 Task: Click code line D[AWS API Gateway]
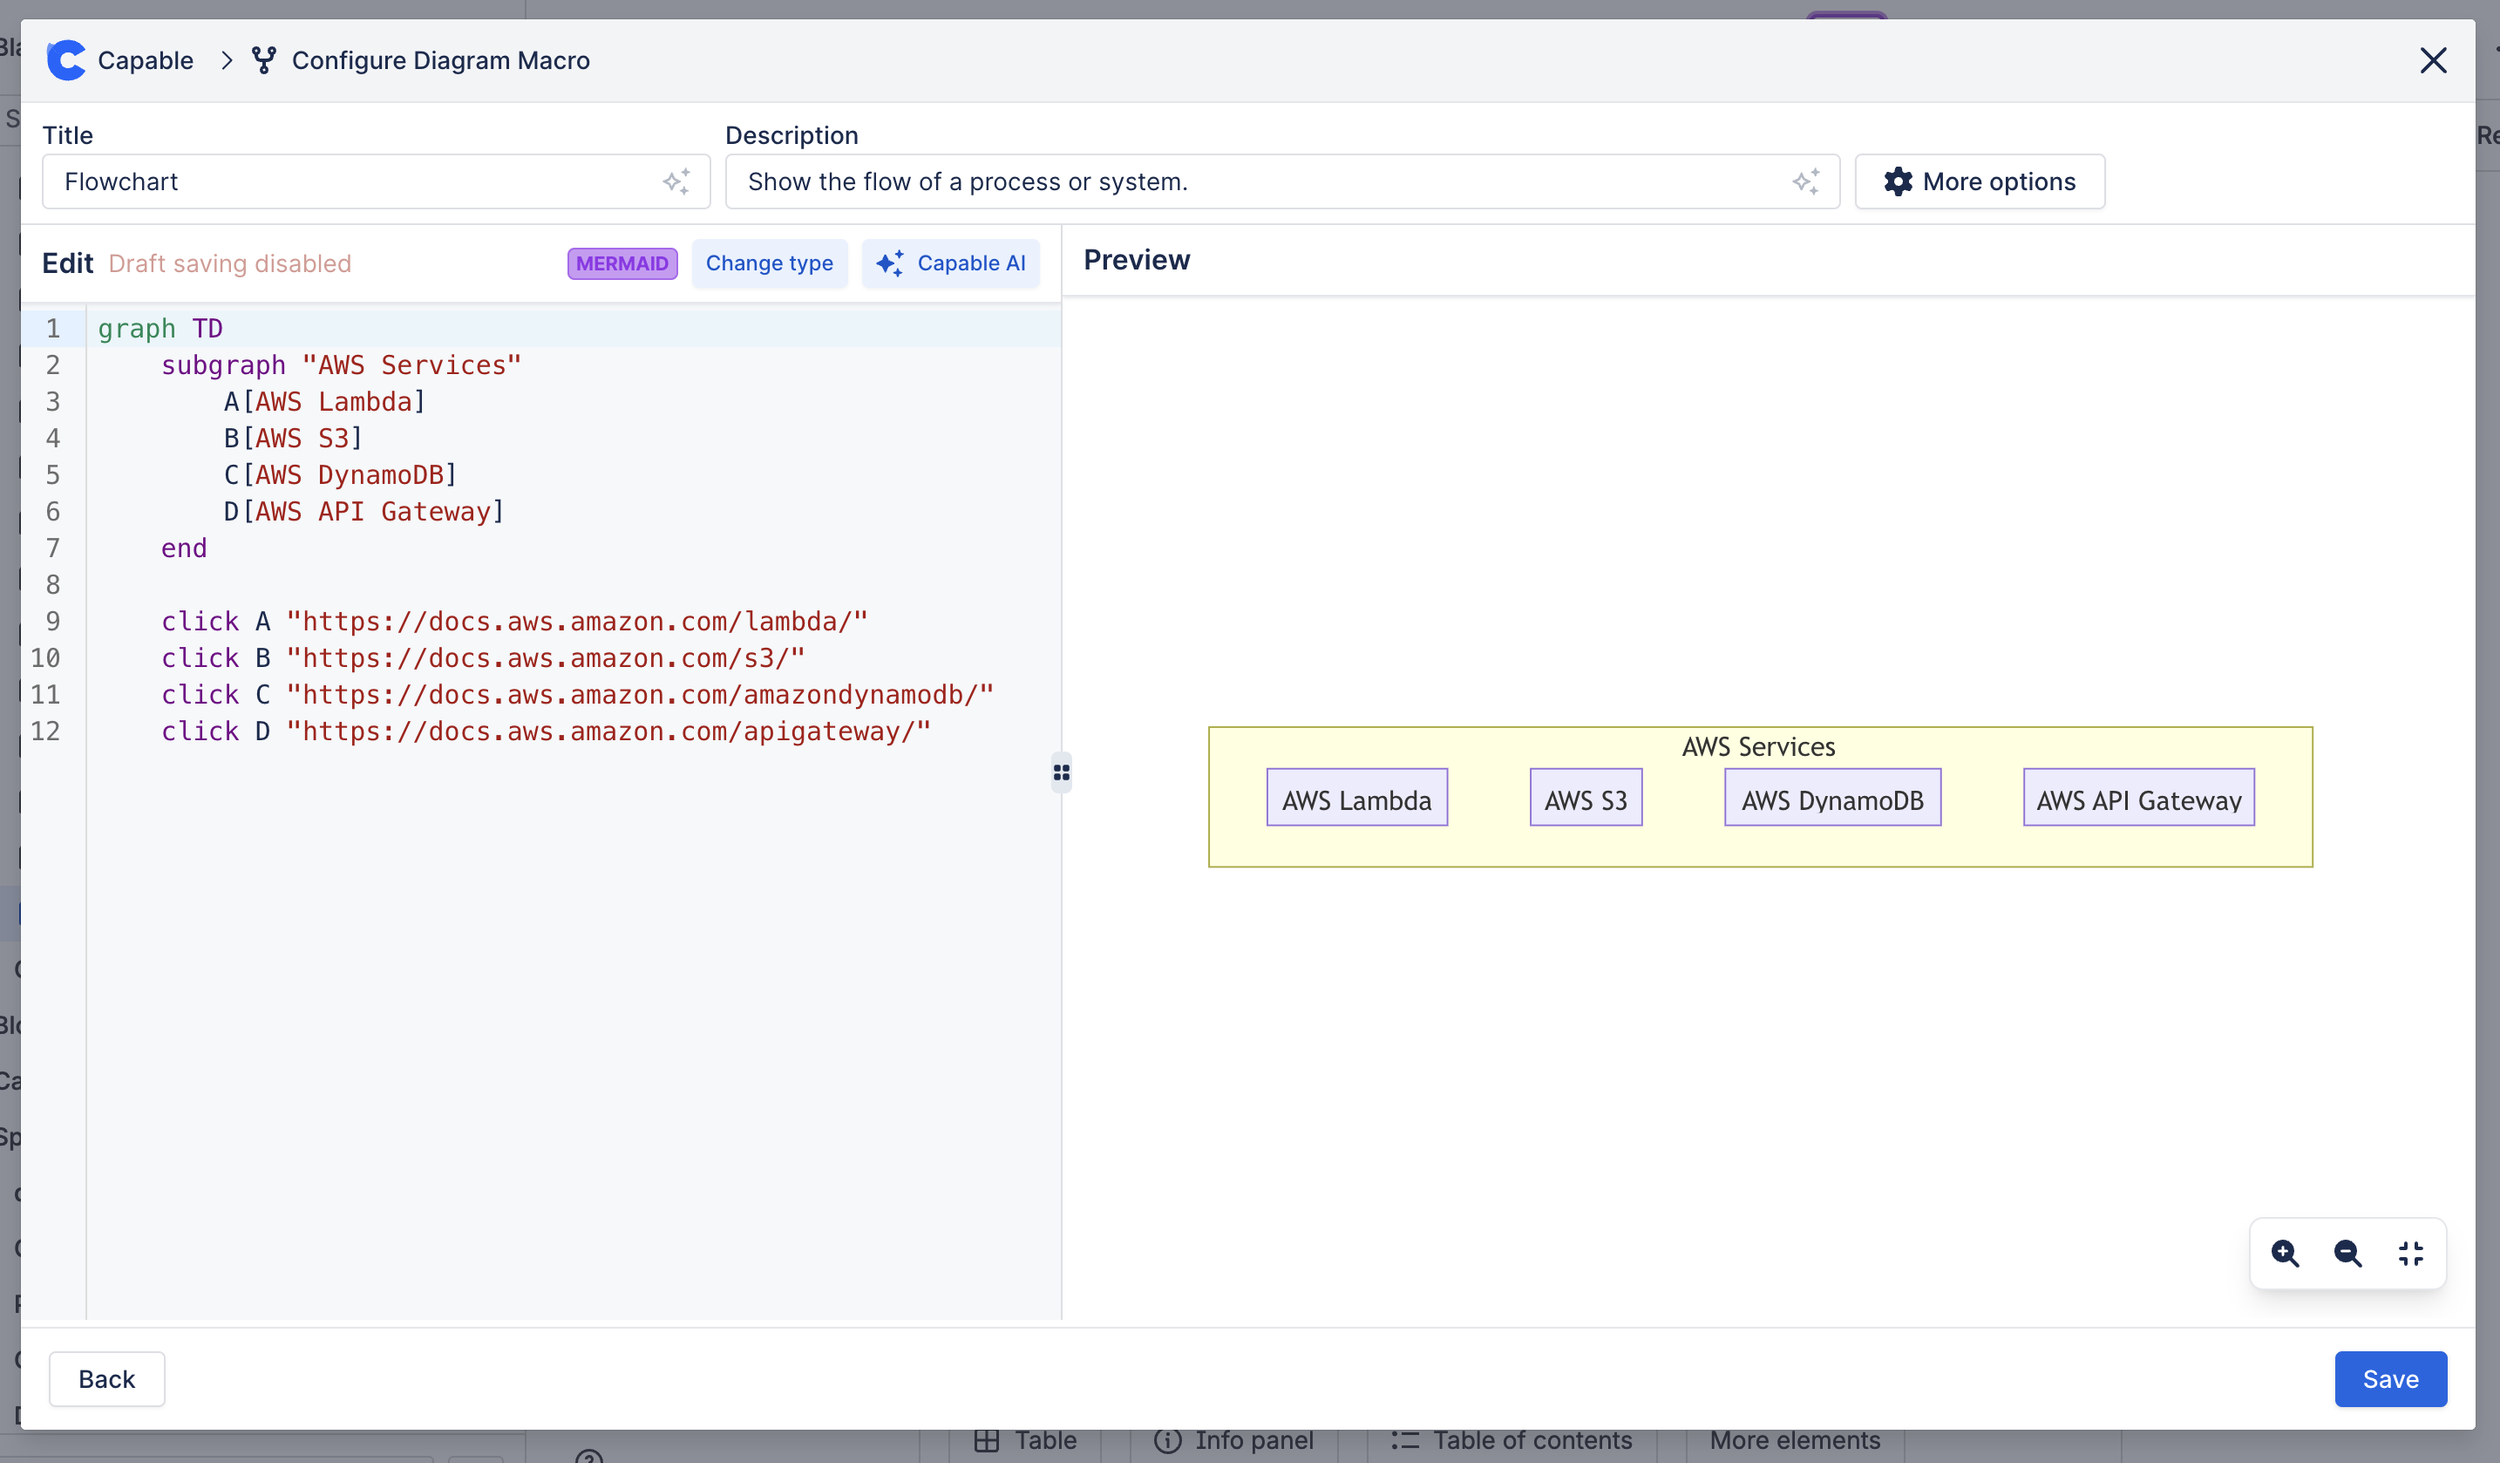[x=364, y=512]
